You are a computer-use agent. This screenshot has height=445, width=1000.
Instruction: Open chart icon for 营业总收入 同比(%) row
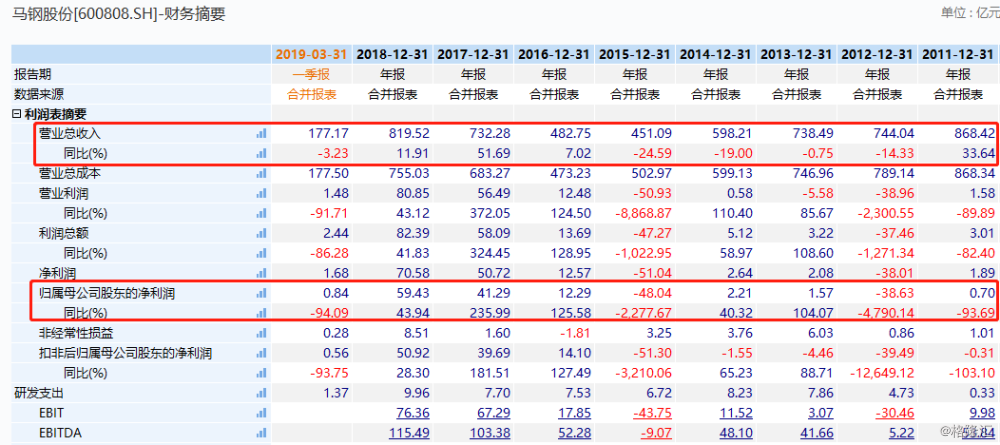[x=261, y=154]
